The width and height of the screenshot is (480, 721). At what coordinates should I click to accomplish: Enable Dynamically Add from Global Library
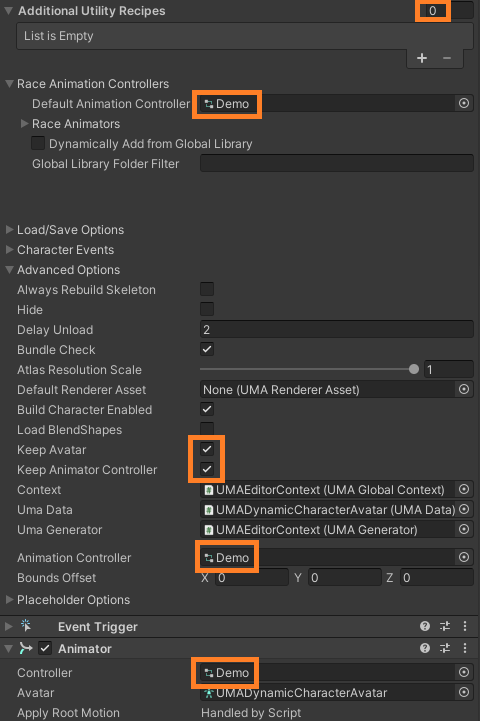[x=38, y=143]
